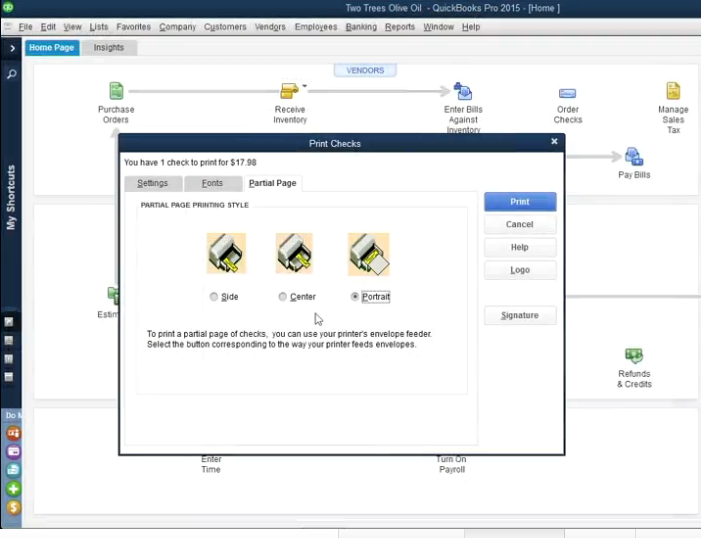Open the View menu
Viewport: 701px width, 538px height.
click(x=72, y=27)
